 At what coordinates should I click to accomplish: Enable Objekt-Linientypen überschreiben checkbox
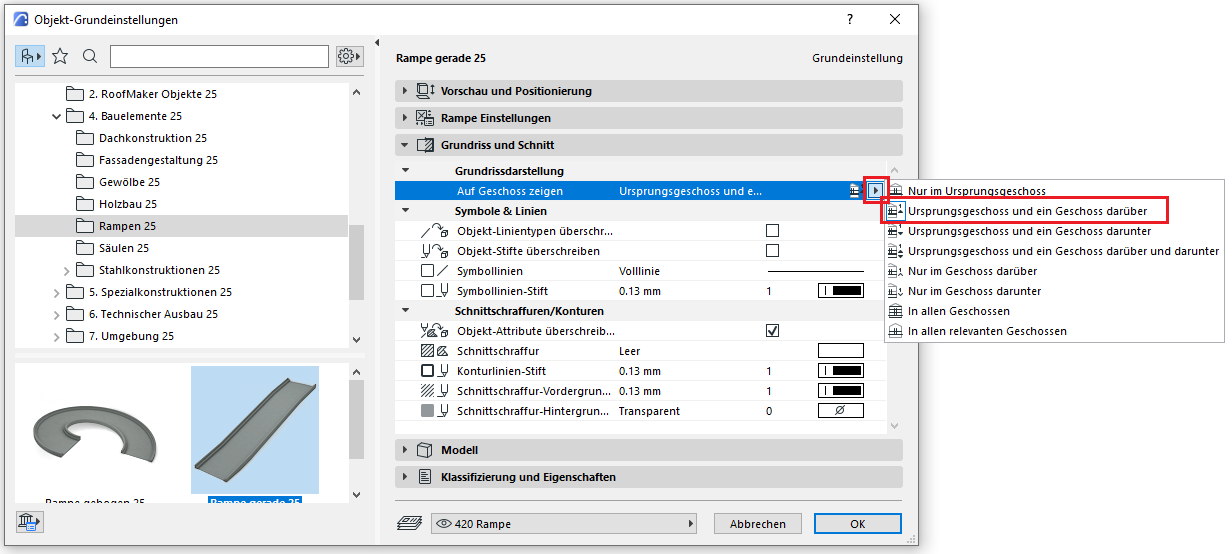[772, 231]
